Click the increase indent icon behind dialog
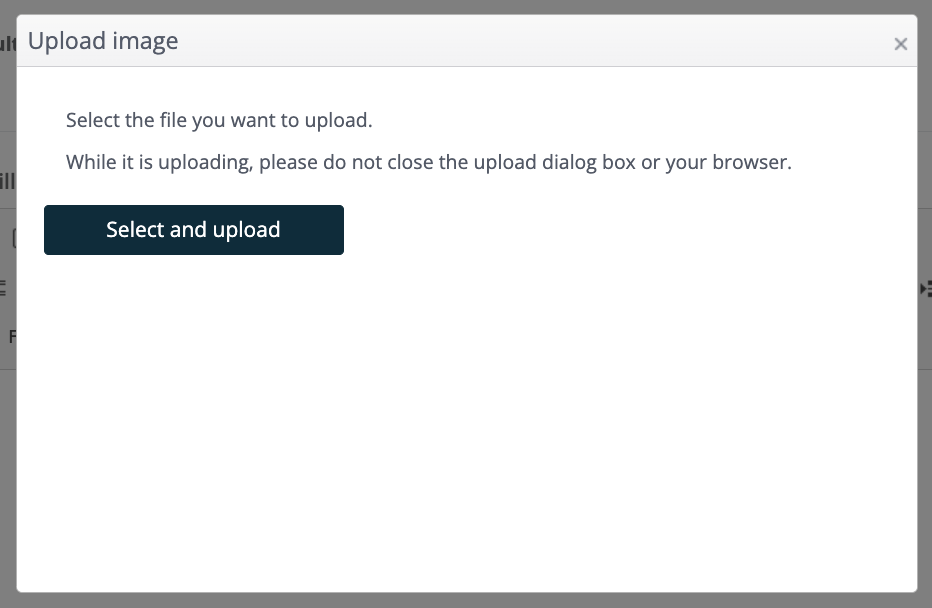This screenshot has height=608, width=932. [925, 289]
